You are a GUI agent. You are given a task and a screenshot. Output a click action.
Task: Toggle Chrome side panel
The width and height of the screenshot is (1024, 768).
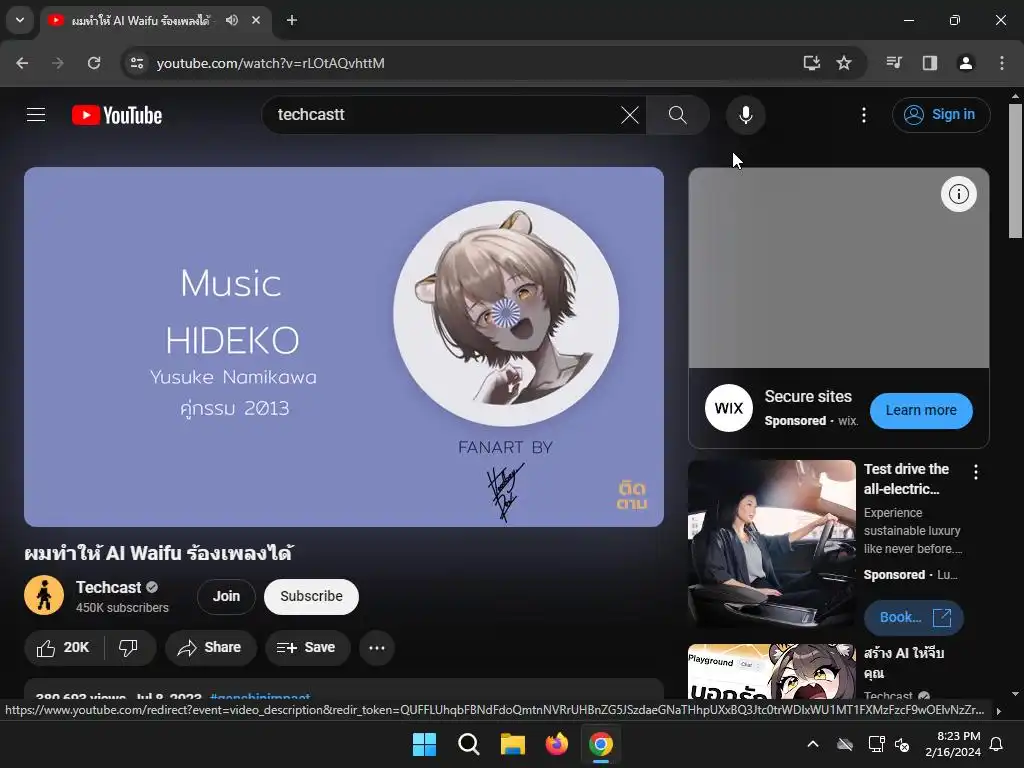(x=929, y=63)
